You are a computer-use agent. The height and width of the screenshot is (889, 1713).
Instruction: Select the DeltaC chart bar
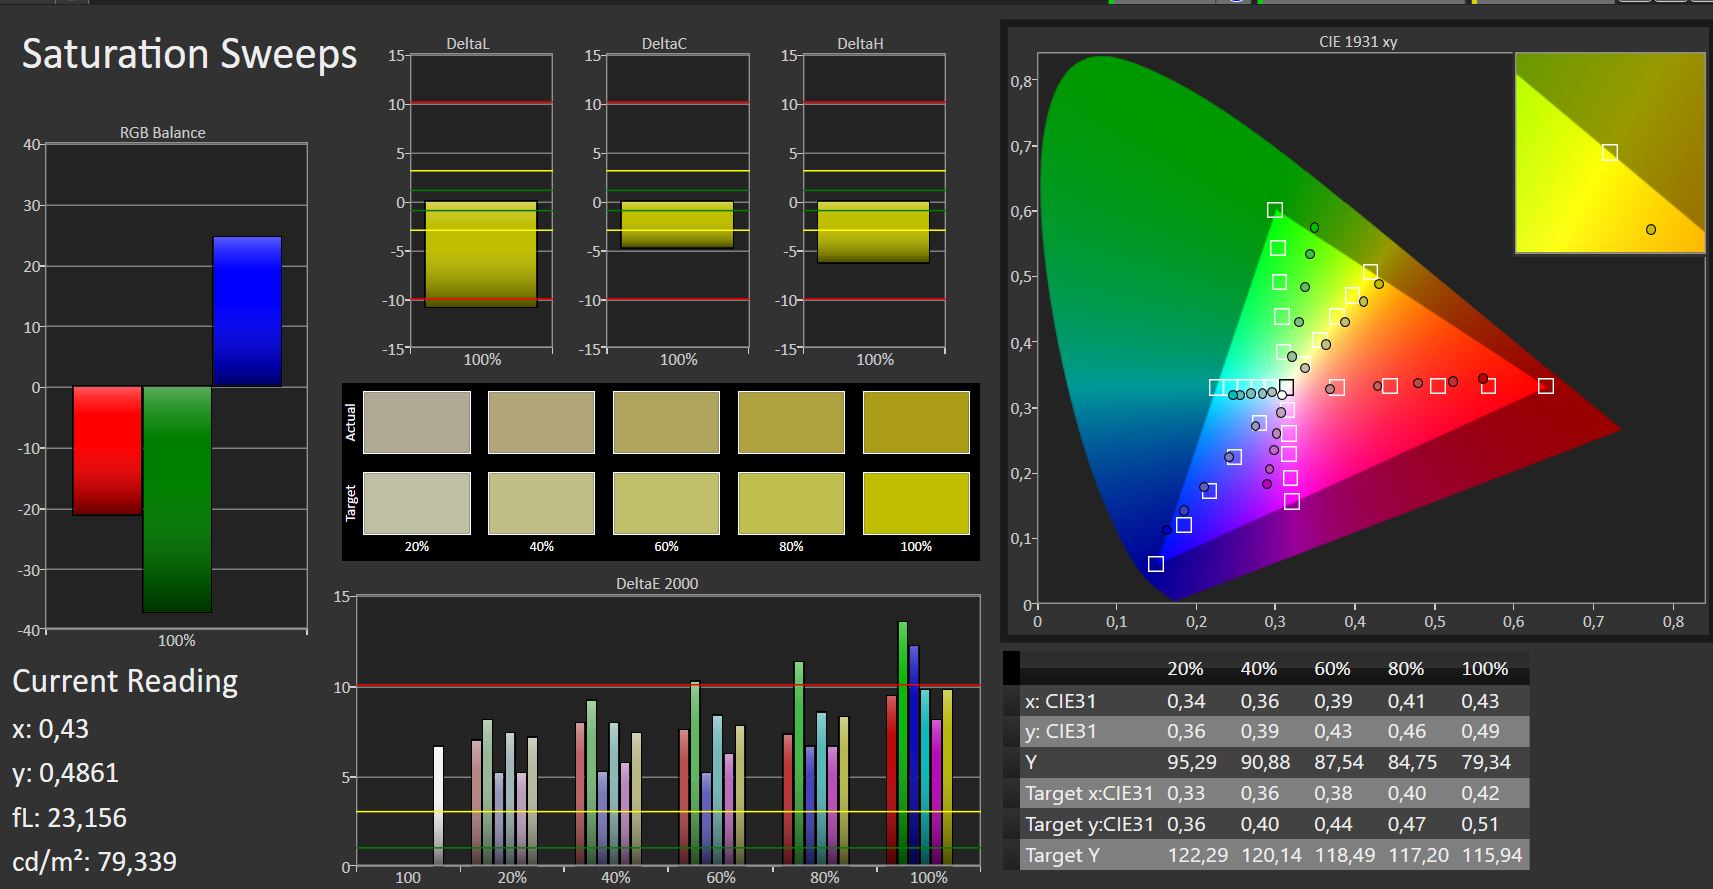tap(677, 225)
